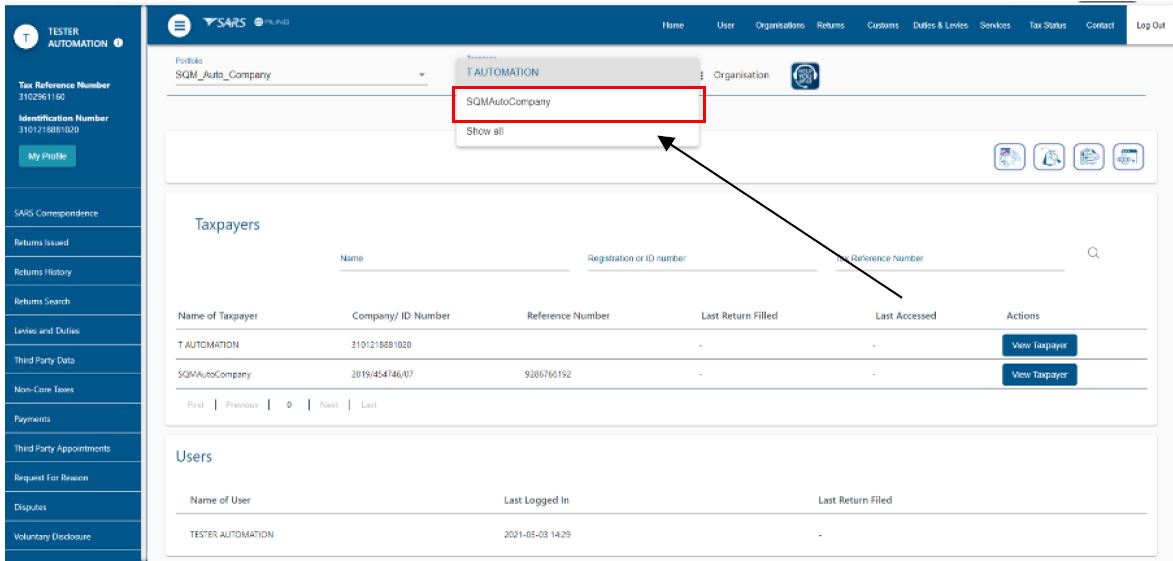This screenshot has height=561, width=1173.
Task: Open the Home menu
Action: click(673, 25)
